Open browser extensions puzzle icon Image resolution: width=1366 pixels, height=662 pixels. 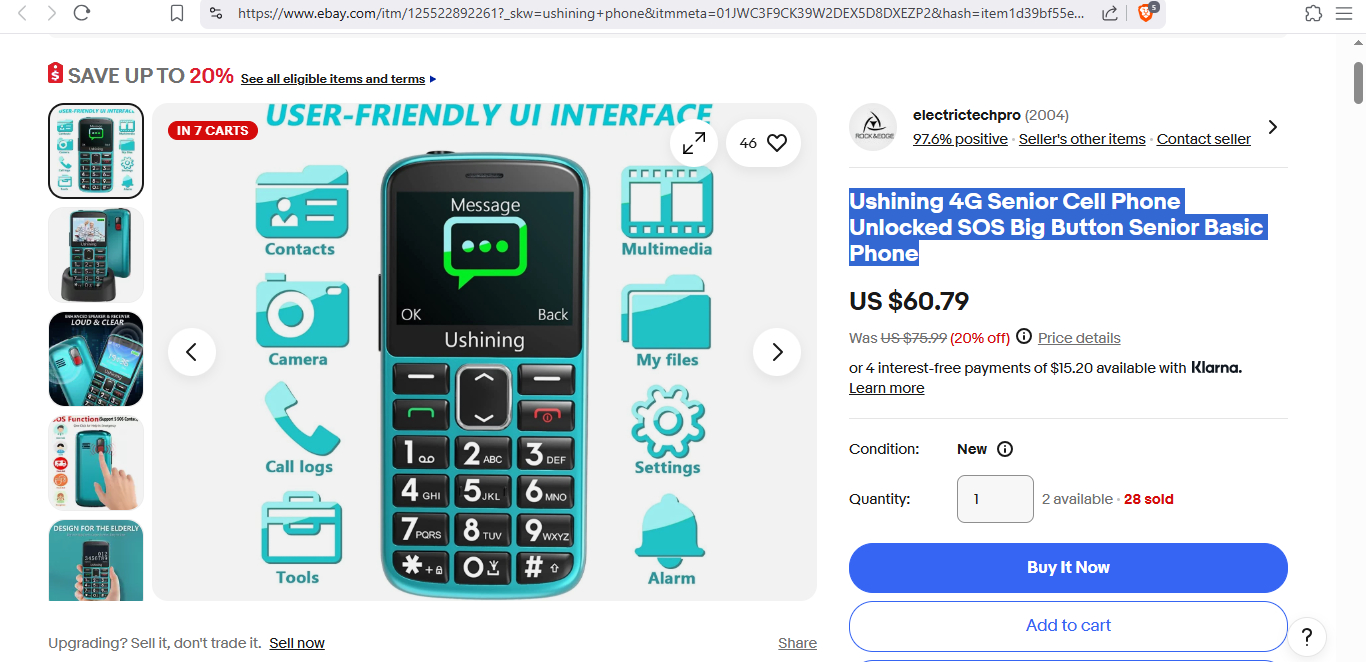point(1314,13)
